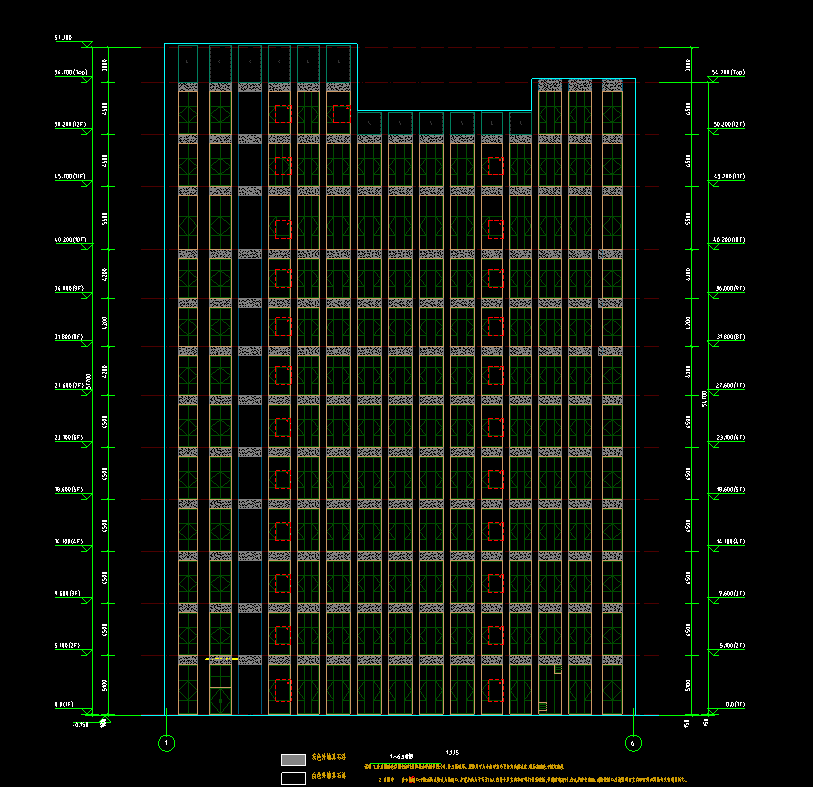813x787 pixels.
Task: Select the ground-floor entrance door on left
Action: (220, 690)
